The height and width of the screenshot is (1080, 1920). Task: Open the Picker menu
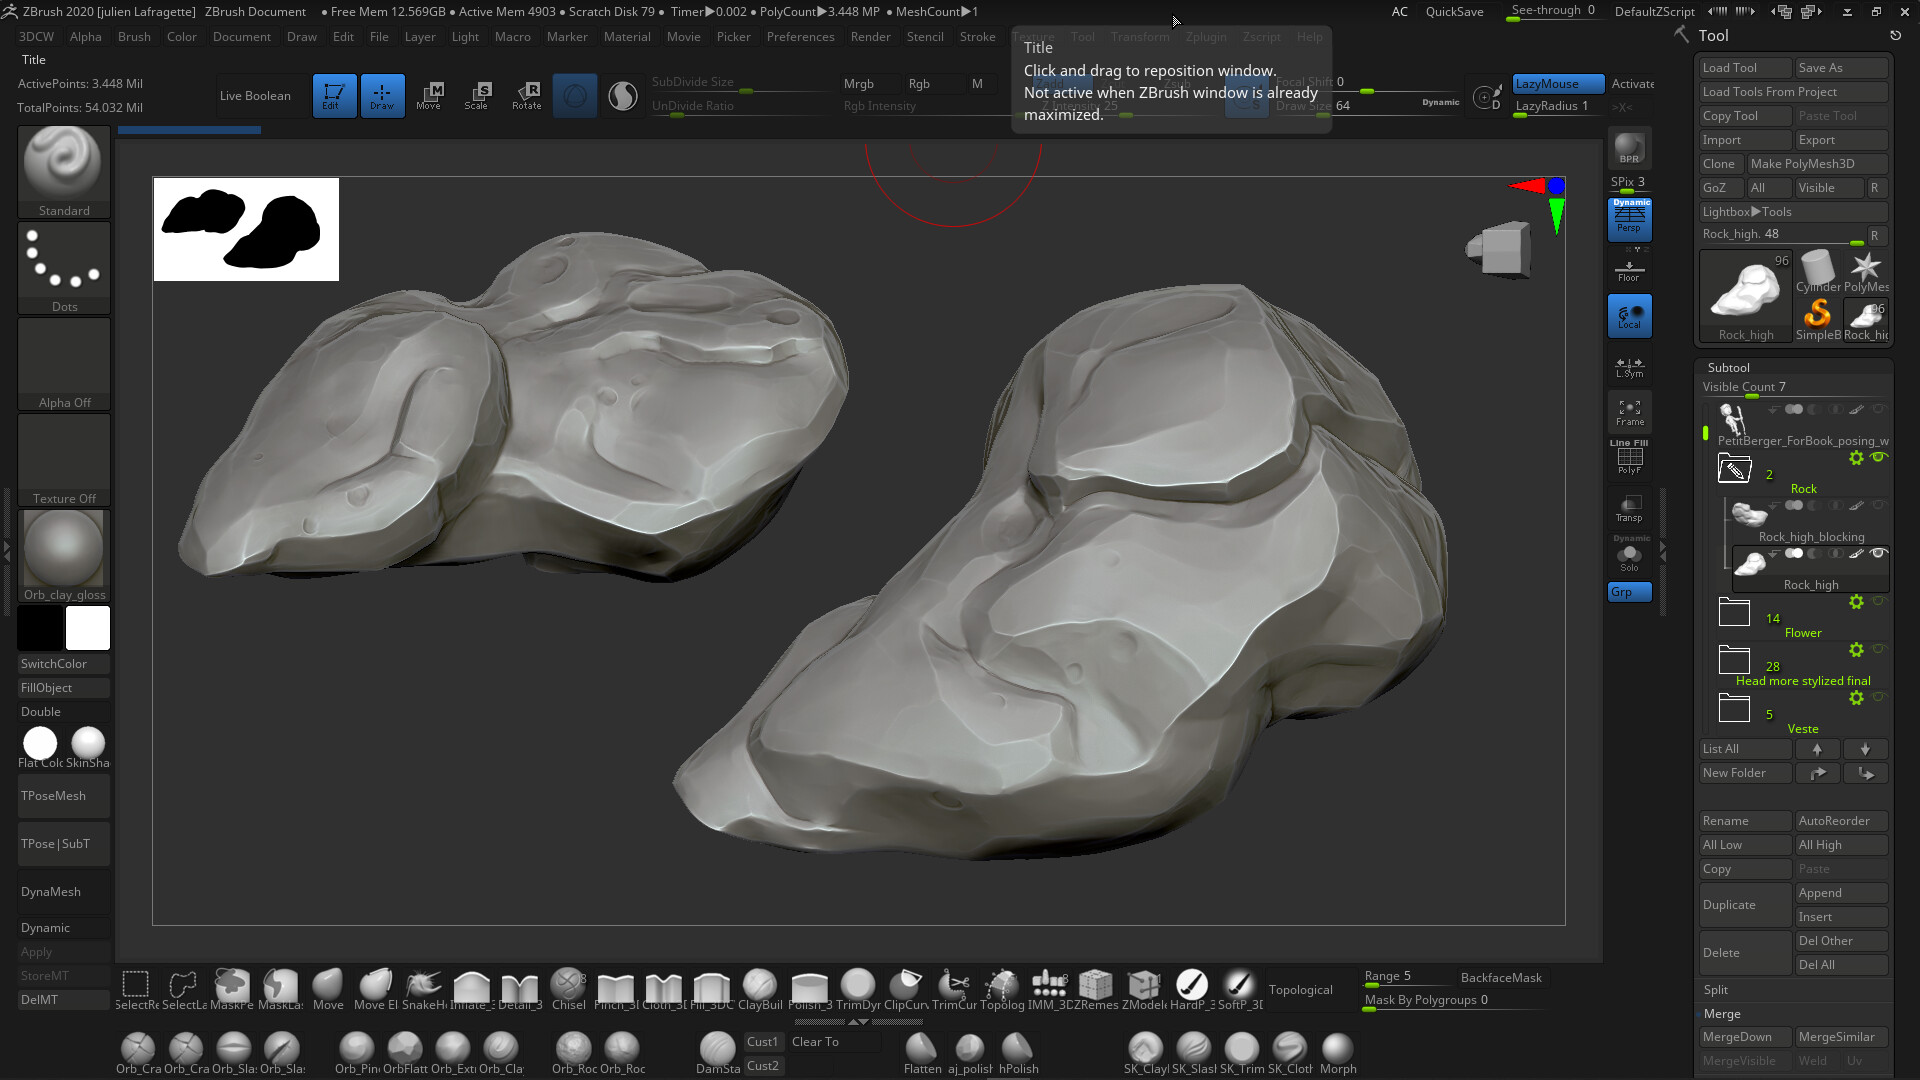[x=733, y=36]
